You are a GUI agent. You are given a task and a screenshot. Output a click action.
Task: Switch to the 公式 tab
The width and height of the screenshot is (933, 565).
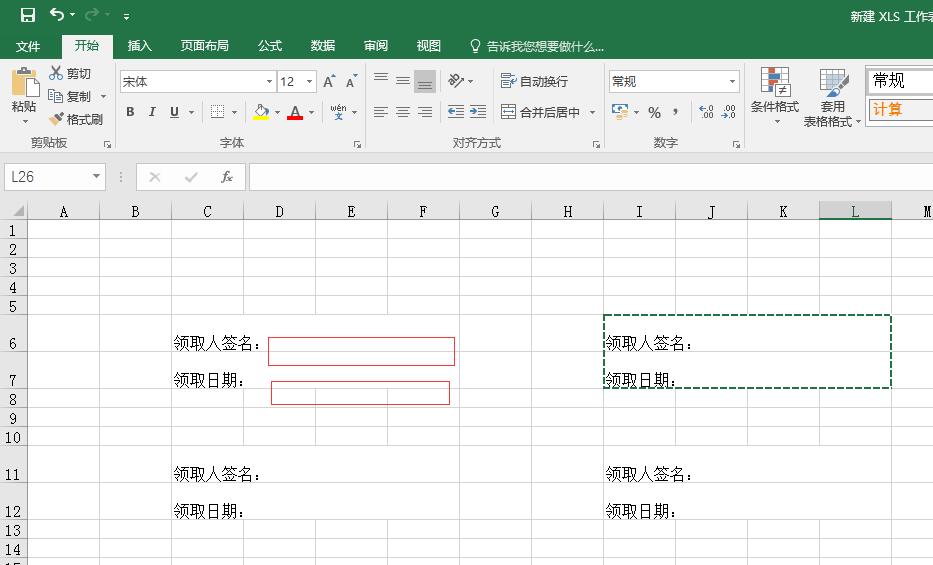point(270,46)
